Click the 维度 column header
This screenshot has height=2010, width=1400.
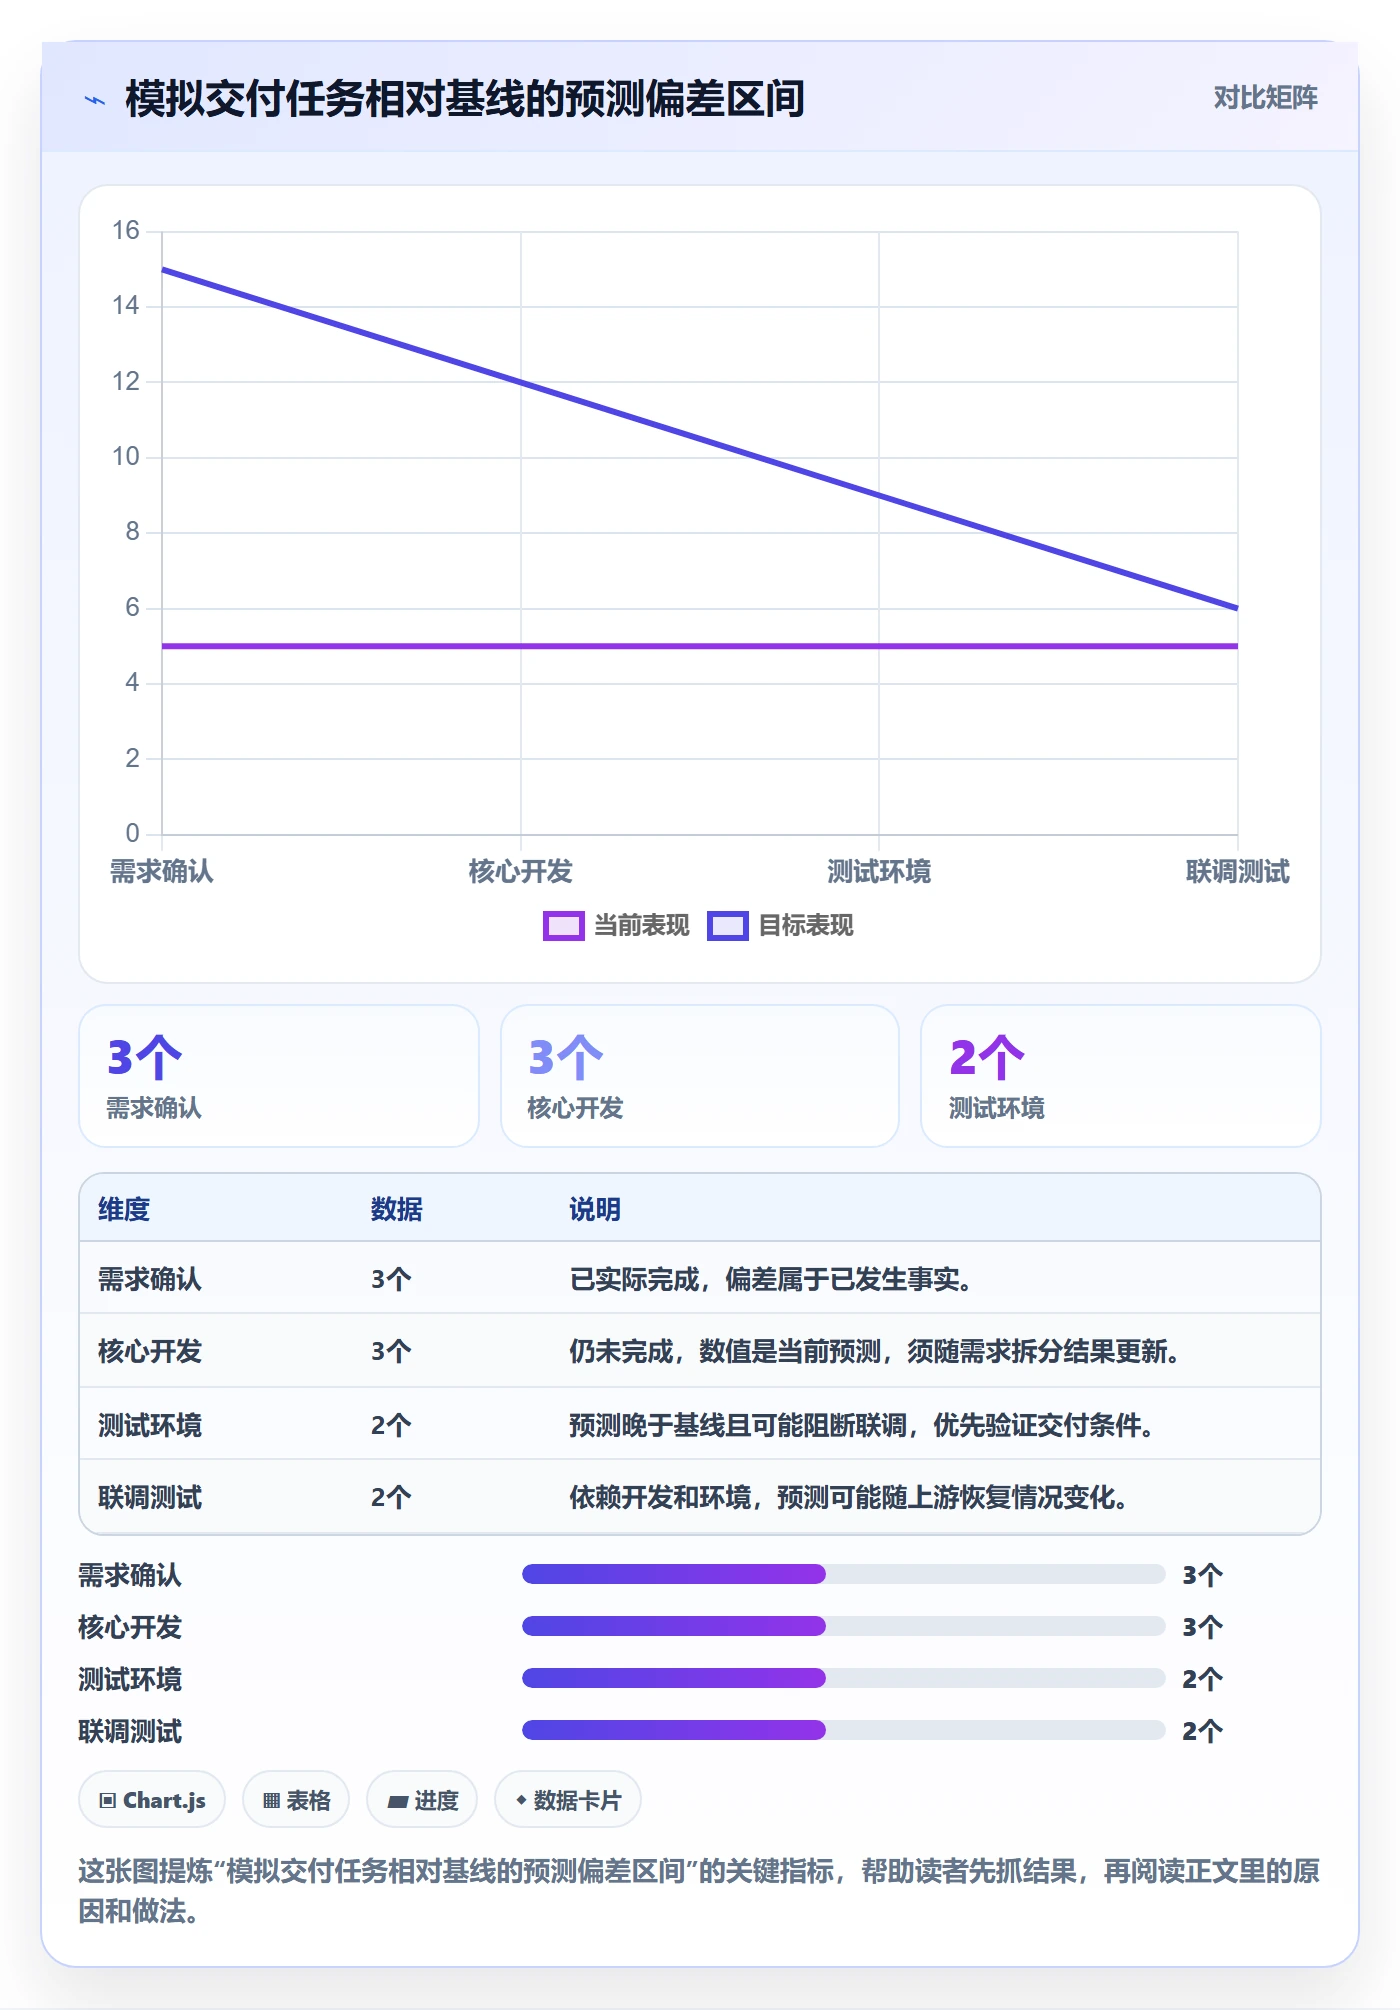point(124,1209)
